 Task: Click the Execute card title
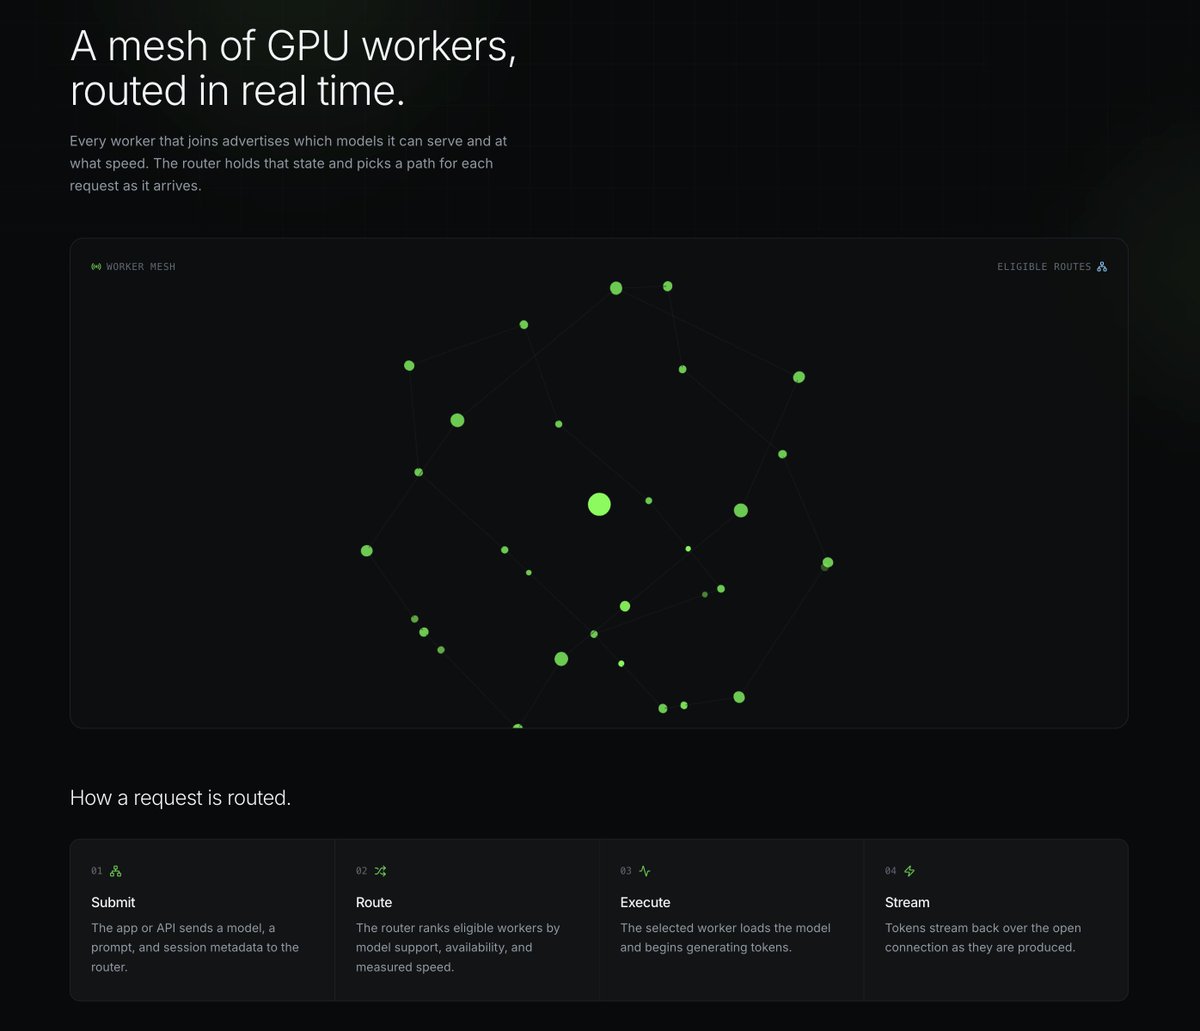tap(645, 902)
